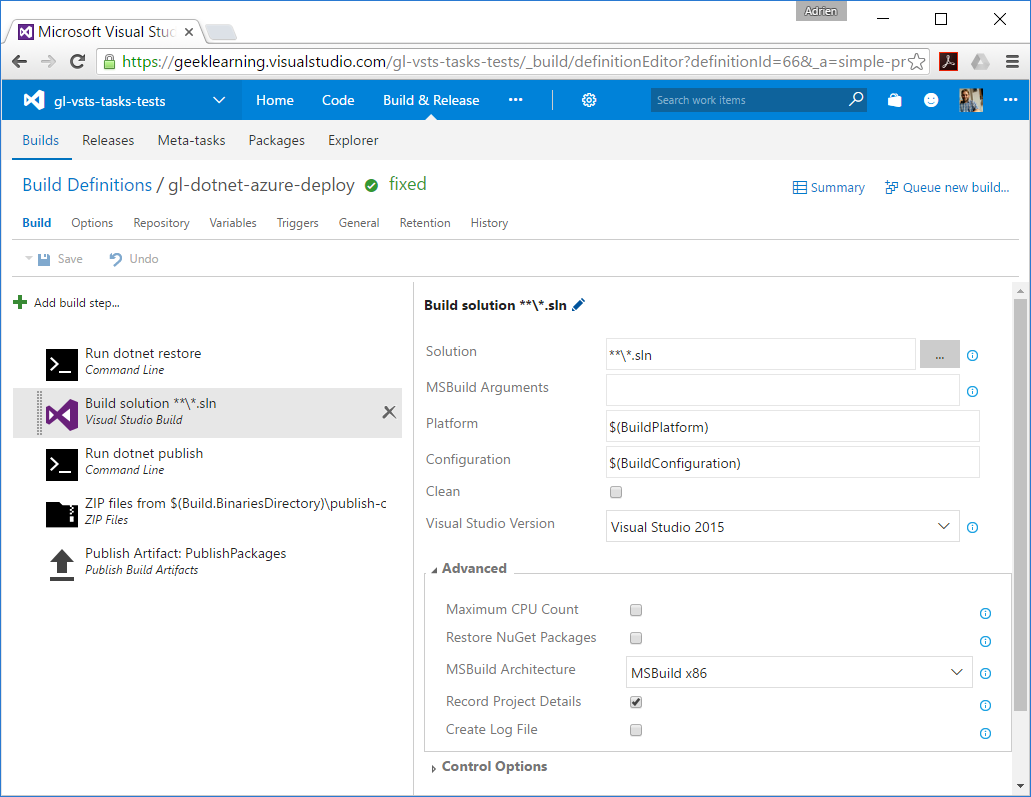Viewport: 1031px width, 797px height.
Task: Click the browser back arrow
Action: click(20, 62)
